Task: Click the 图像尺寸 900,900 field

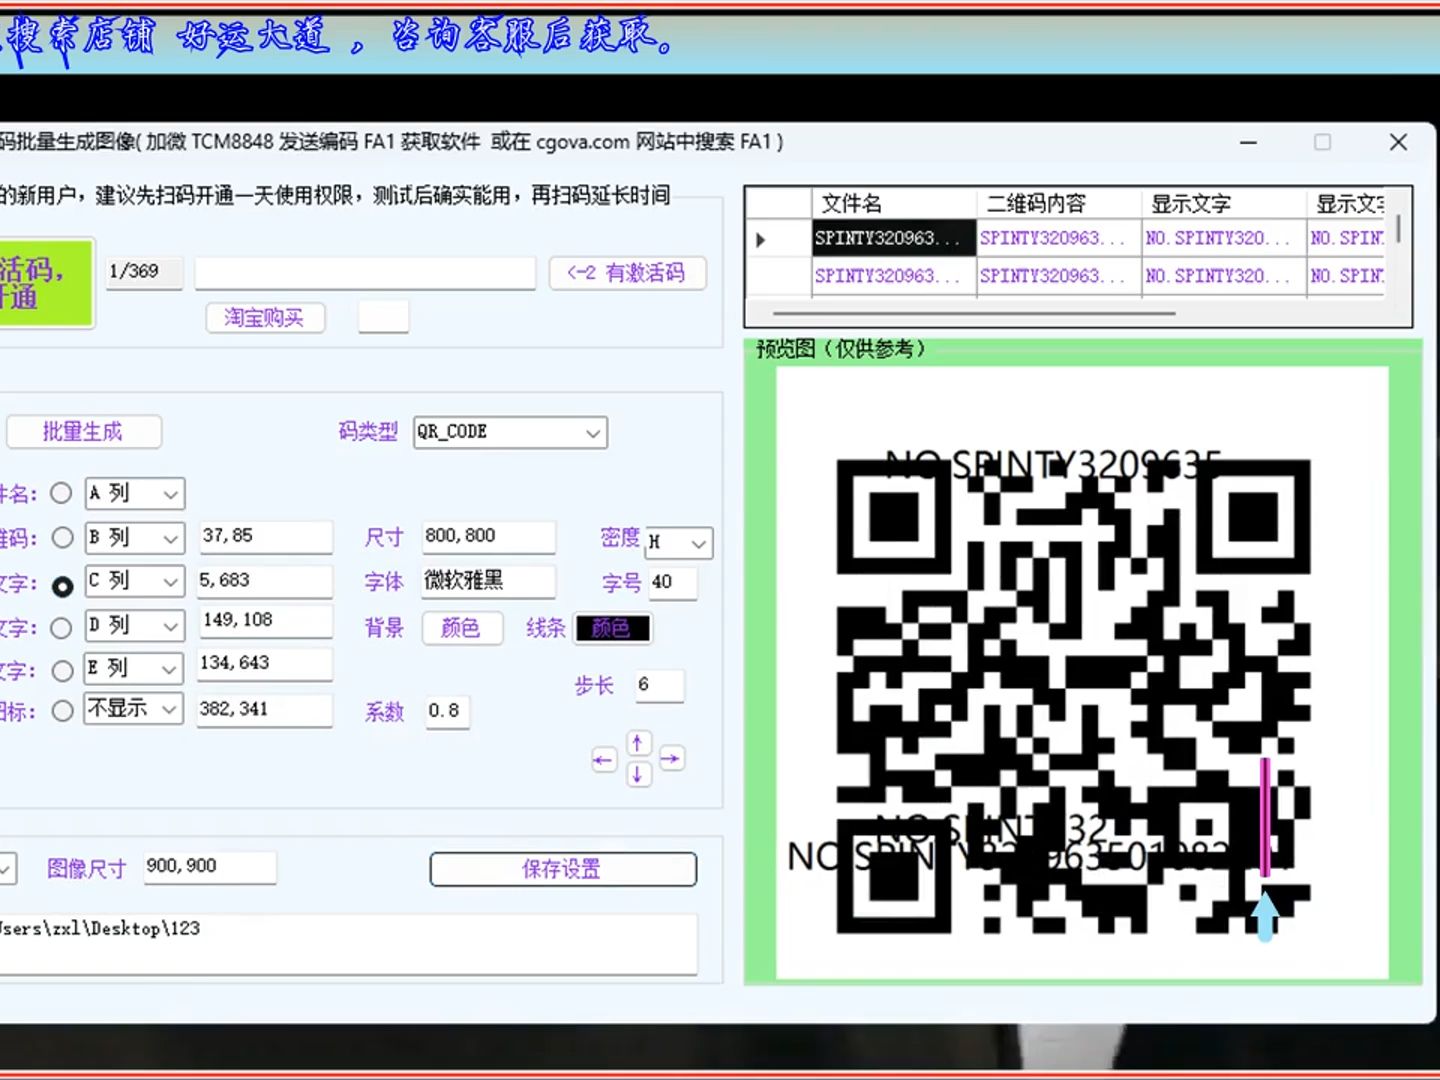Action: click(209, 867)
